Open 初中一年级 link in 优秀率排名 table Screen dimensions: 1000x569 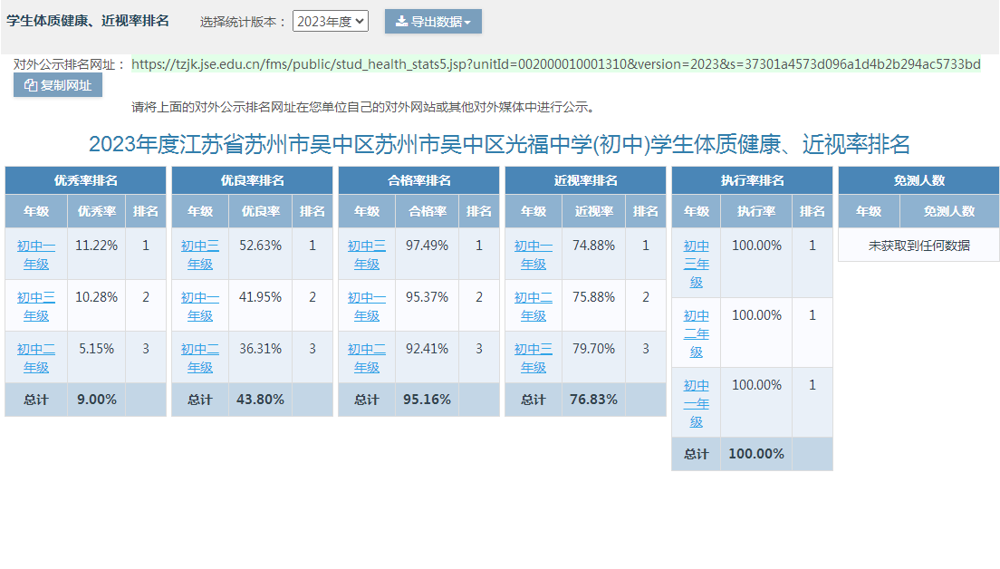click(36, 255)
